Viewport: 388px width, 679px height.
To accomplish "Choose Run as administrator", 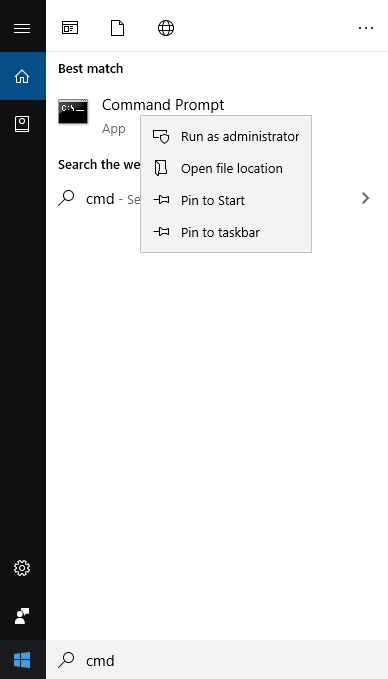I will tap(226, 136).
